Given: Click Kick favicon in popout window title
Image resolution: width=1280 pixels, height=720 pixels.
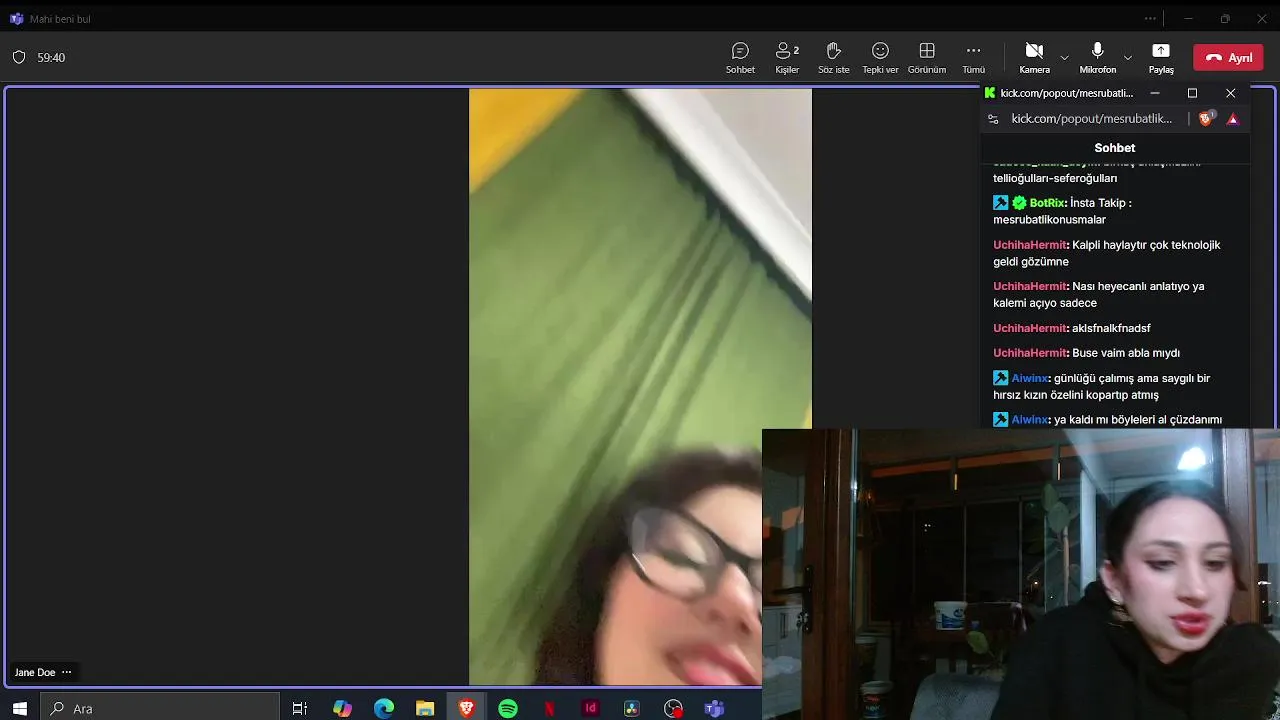Looking at the screenshot, I should pyautogui.click(x=990, y=93).
